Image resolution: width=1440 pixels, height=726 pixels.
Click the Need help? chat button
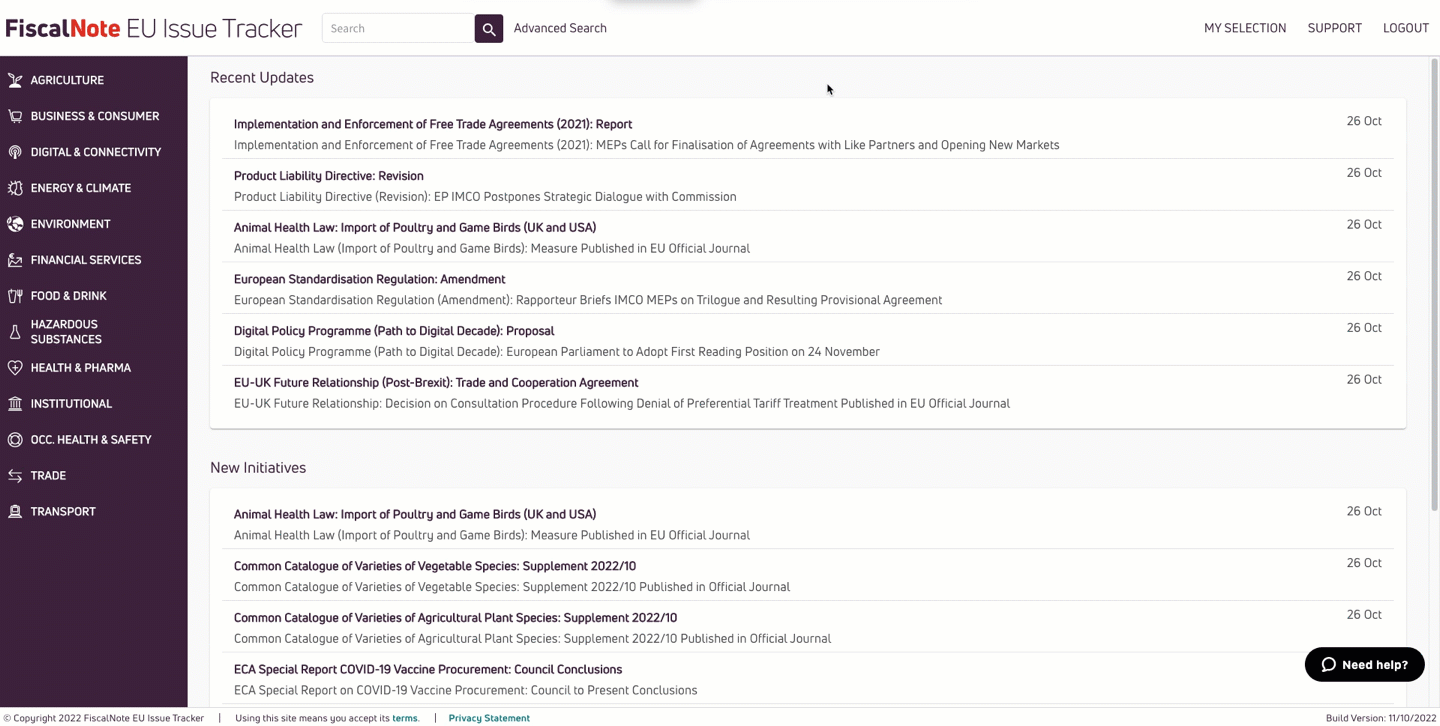(1364, 665)
